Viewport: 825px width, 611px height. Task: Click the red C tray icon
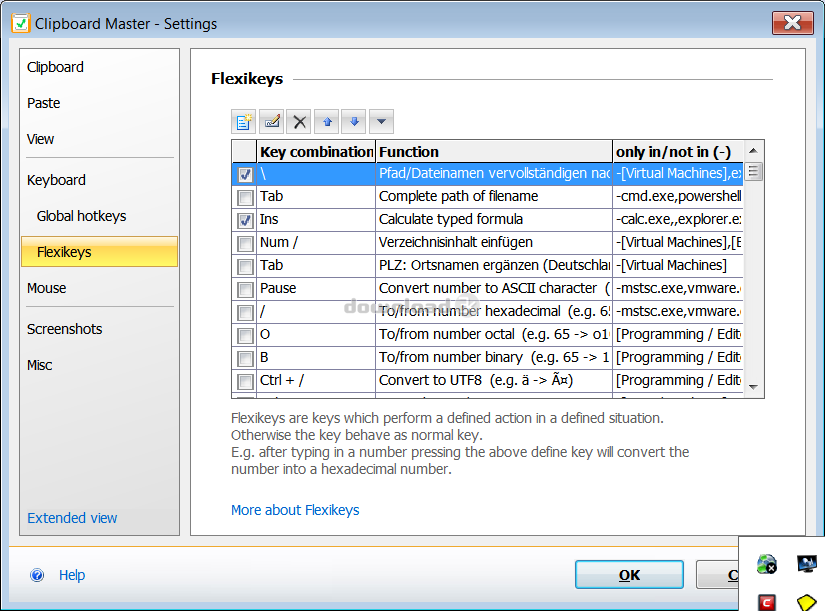click(x=767, y=602)
